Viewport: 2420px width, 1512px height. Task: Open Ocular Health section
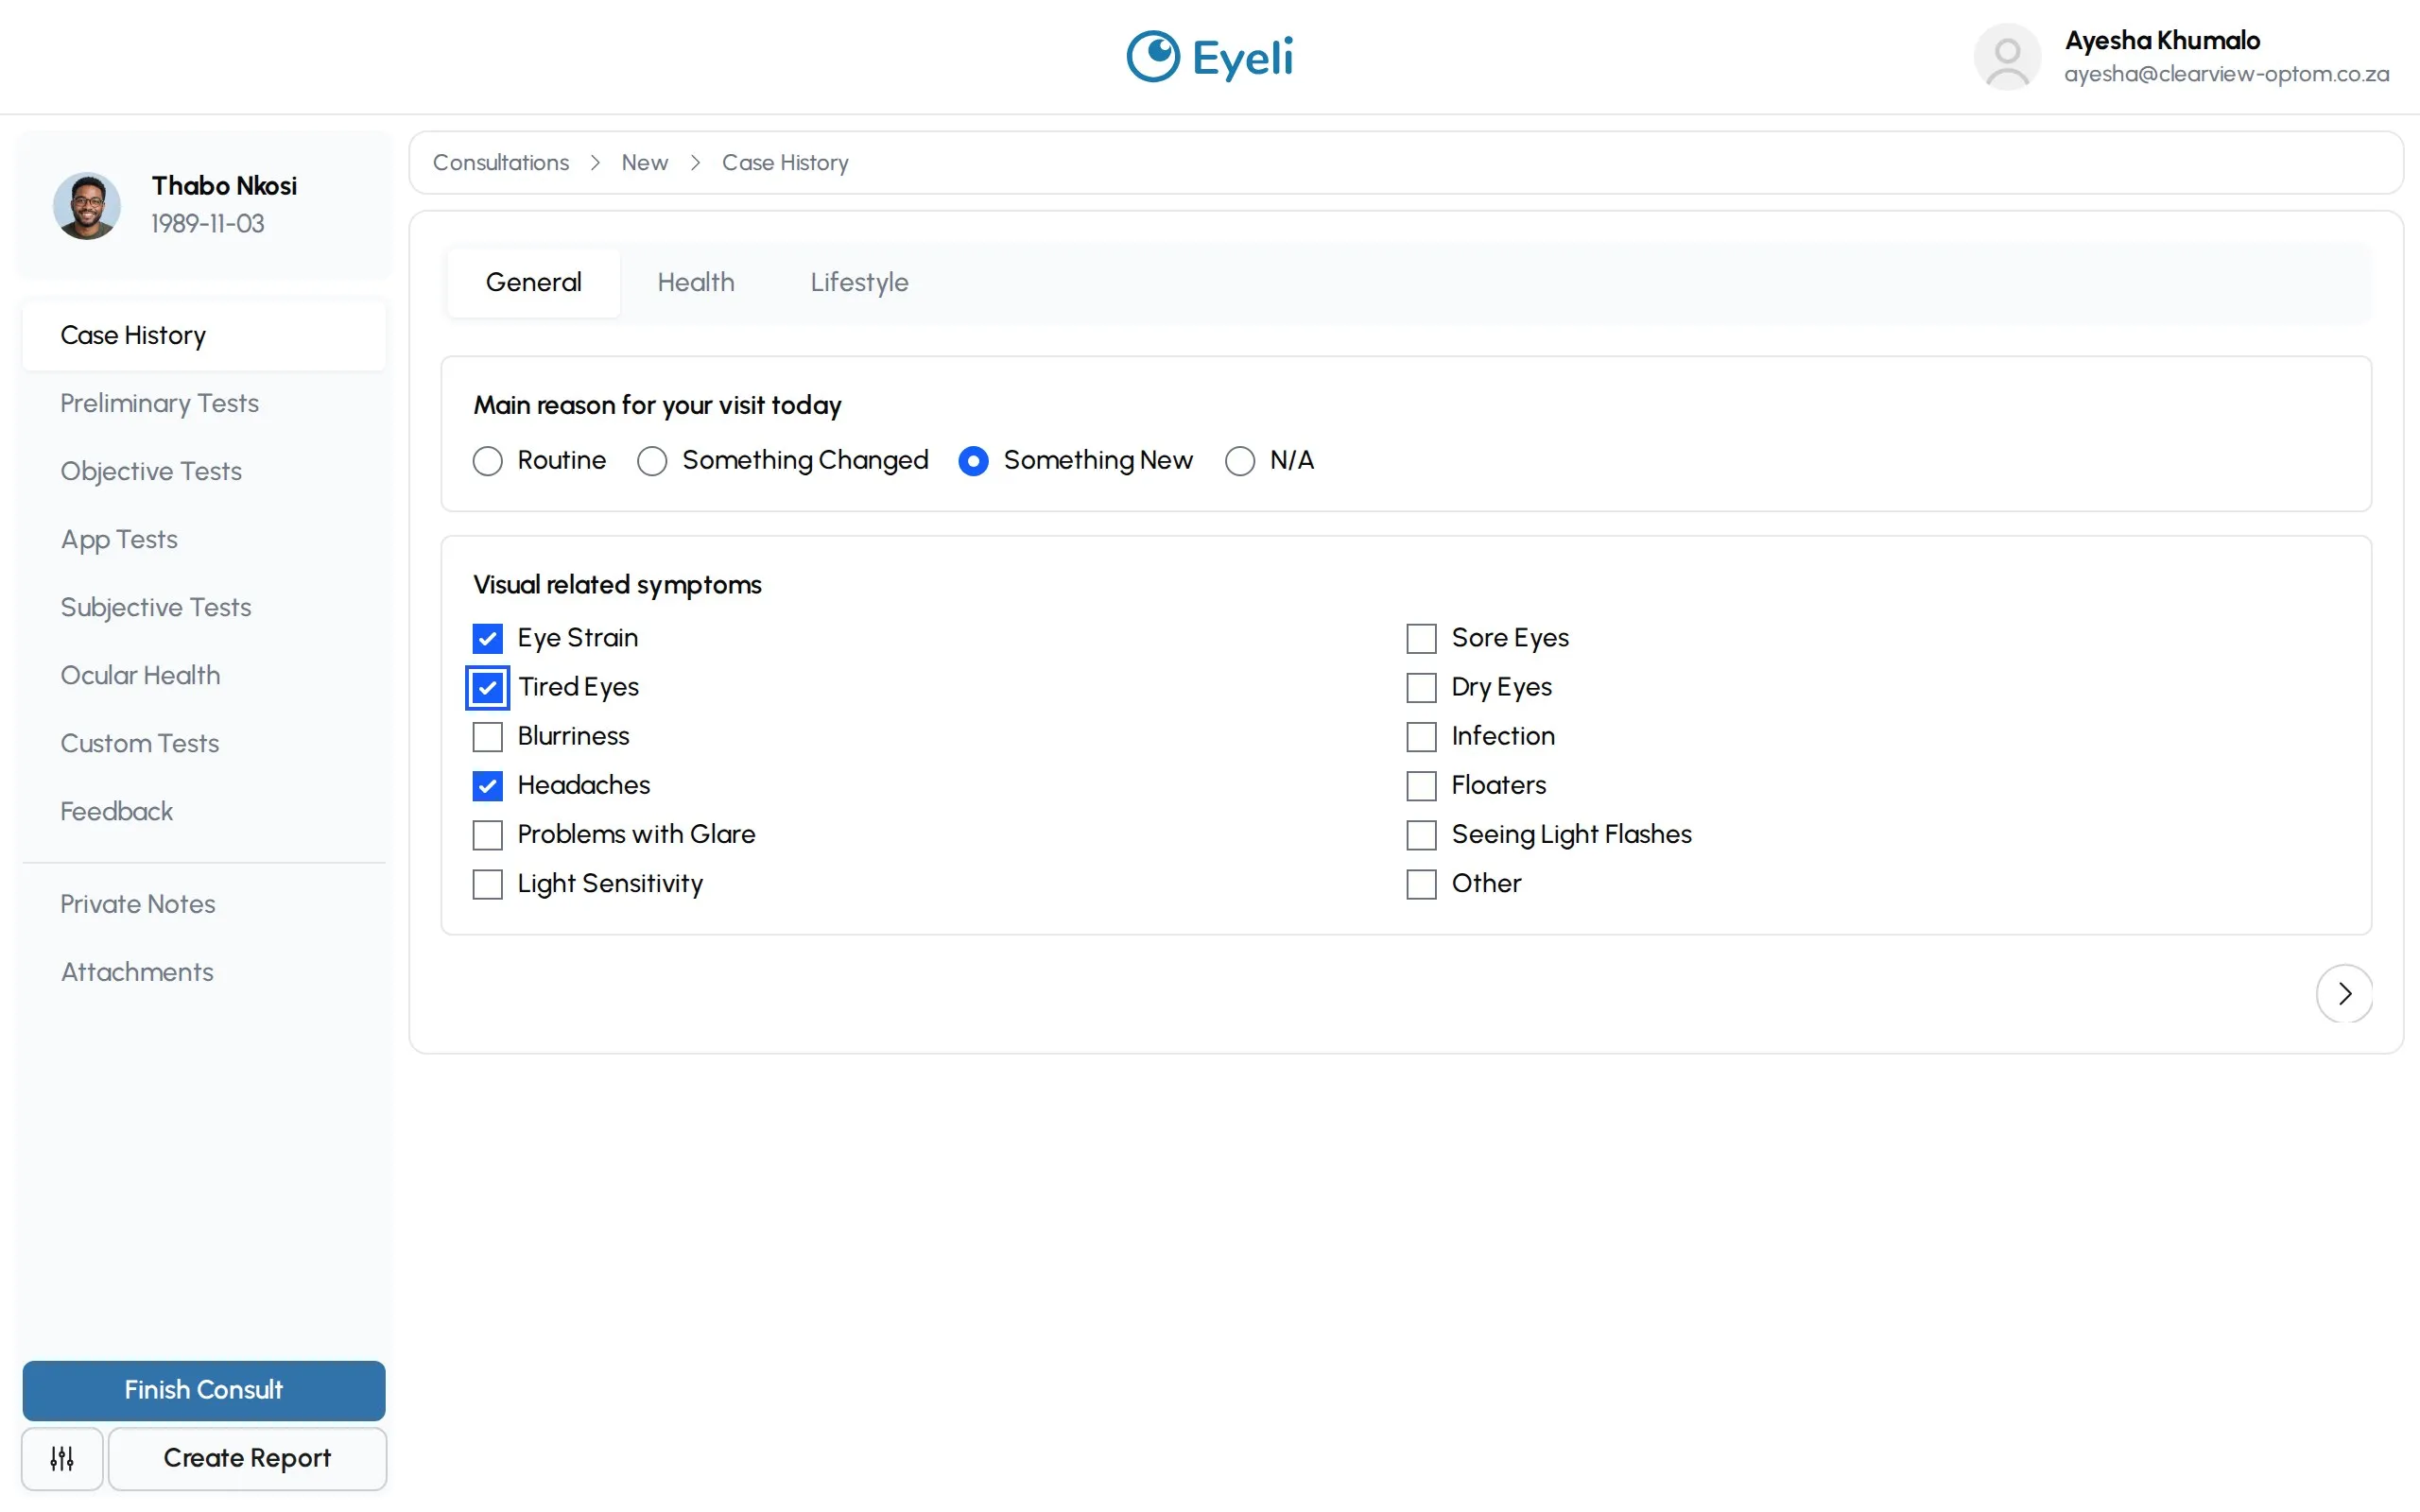pyautogui.click(x=204, y=675)
